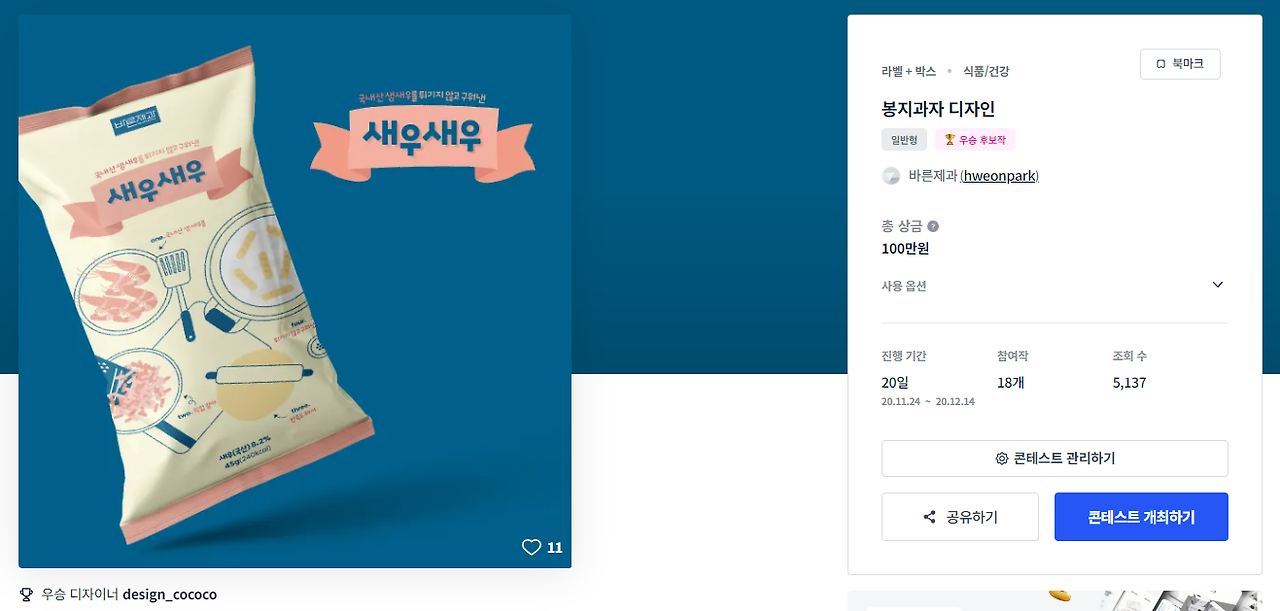
Task: Open the hweonpark profile link
Action: [1000, 176]
